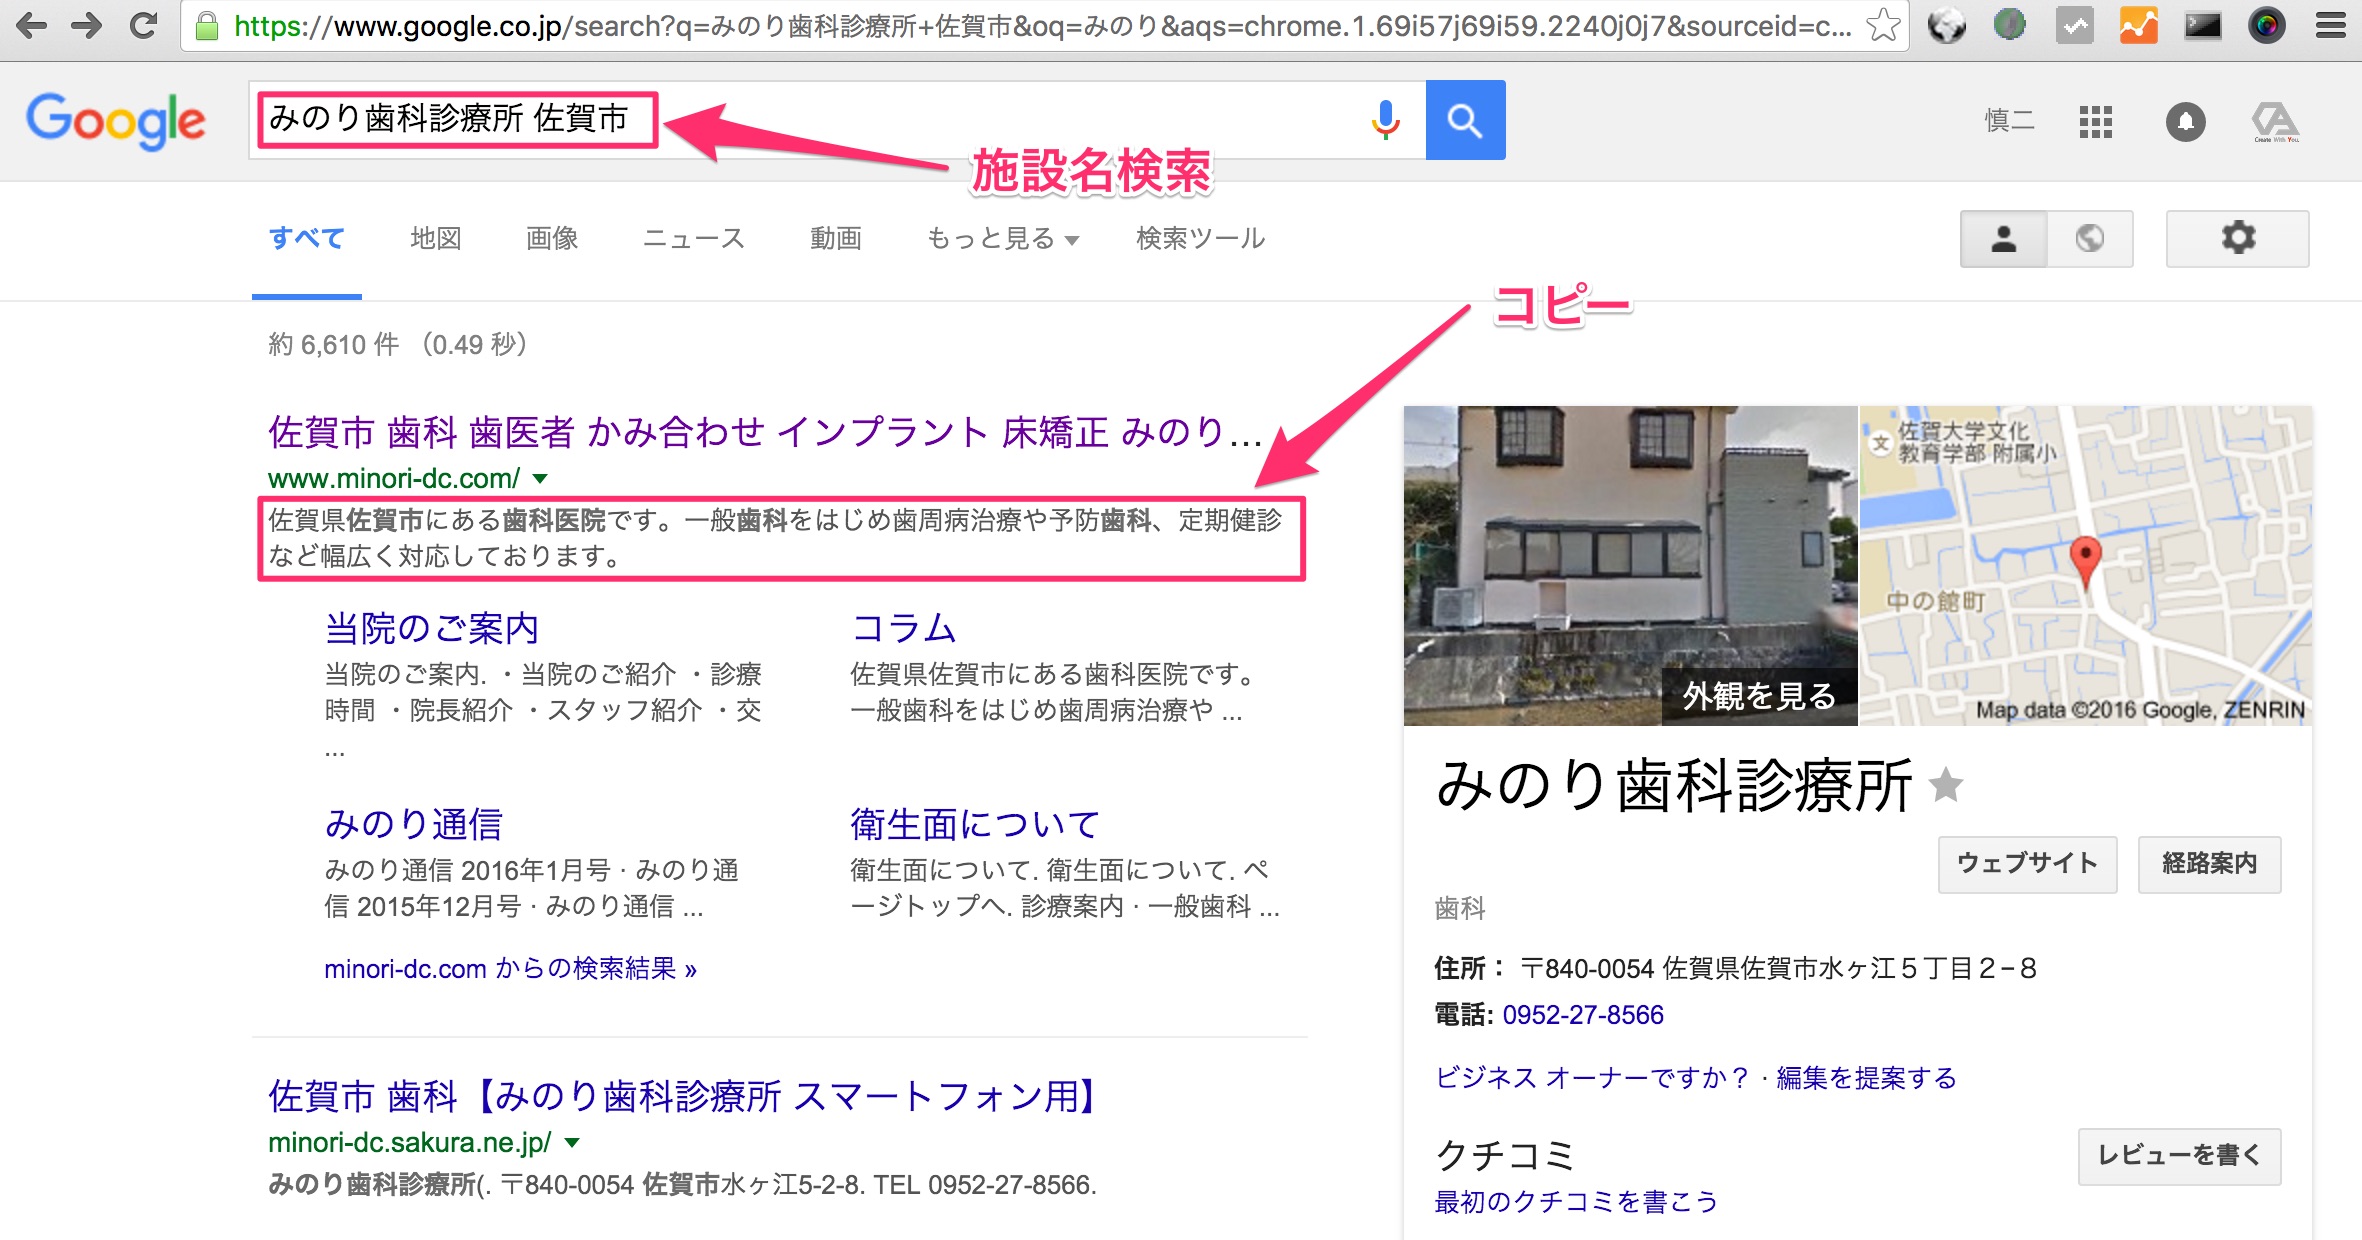Expand the もっと見る dropdown
The width and height of the screenshot is (2362, 1240).
coord(1002,239)
